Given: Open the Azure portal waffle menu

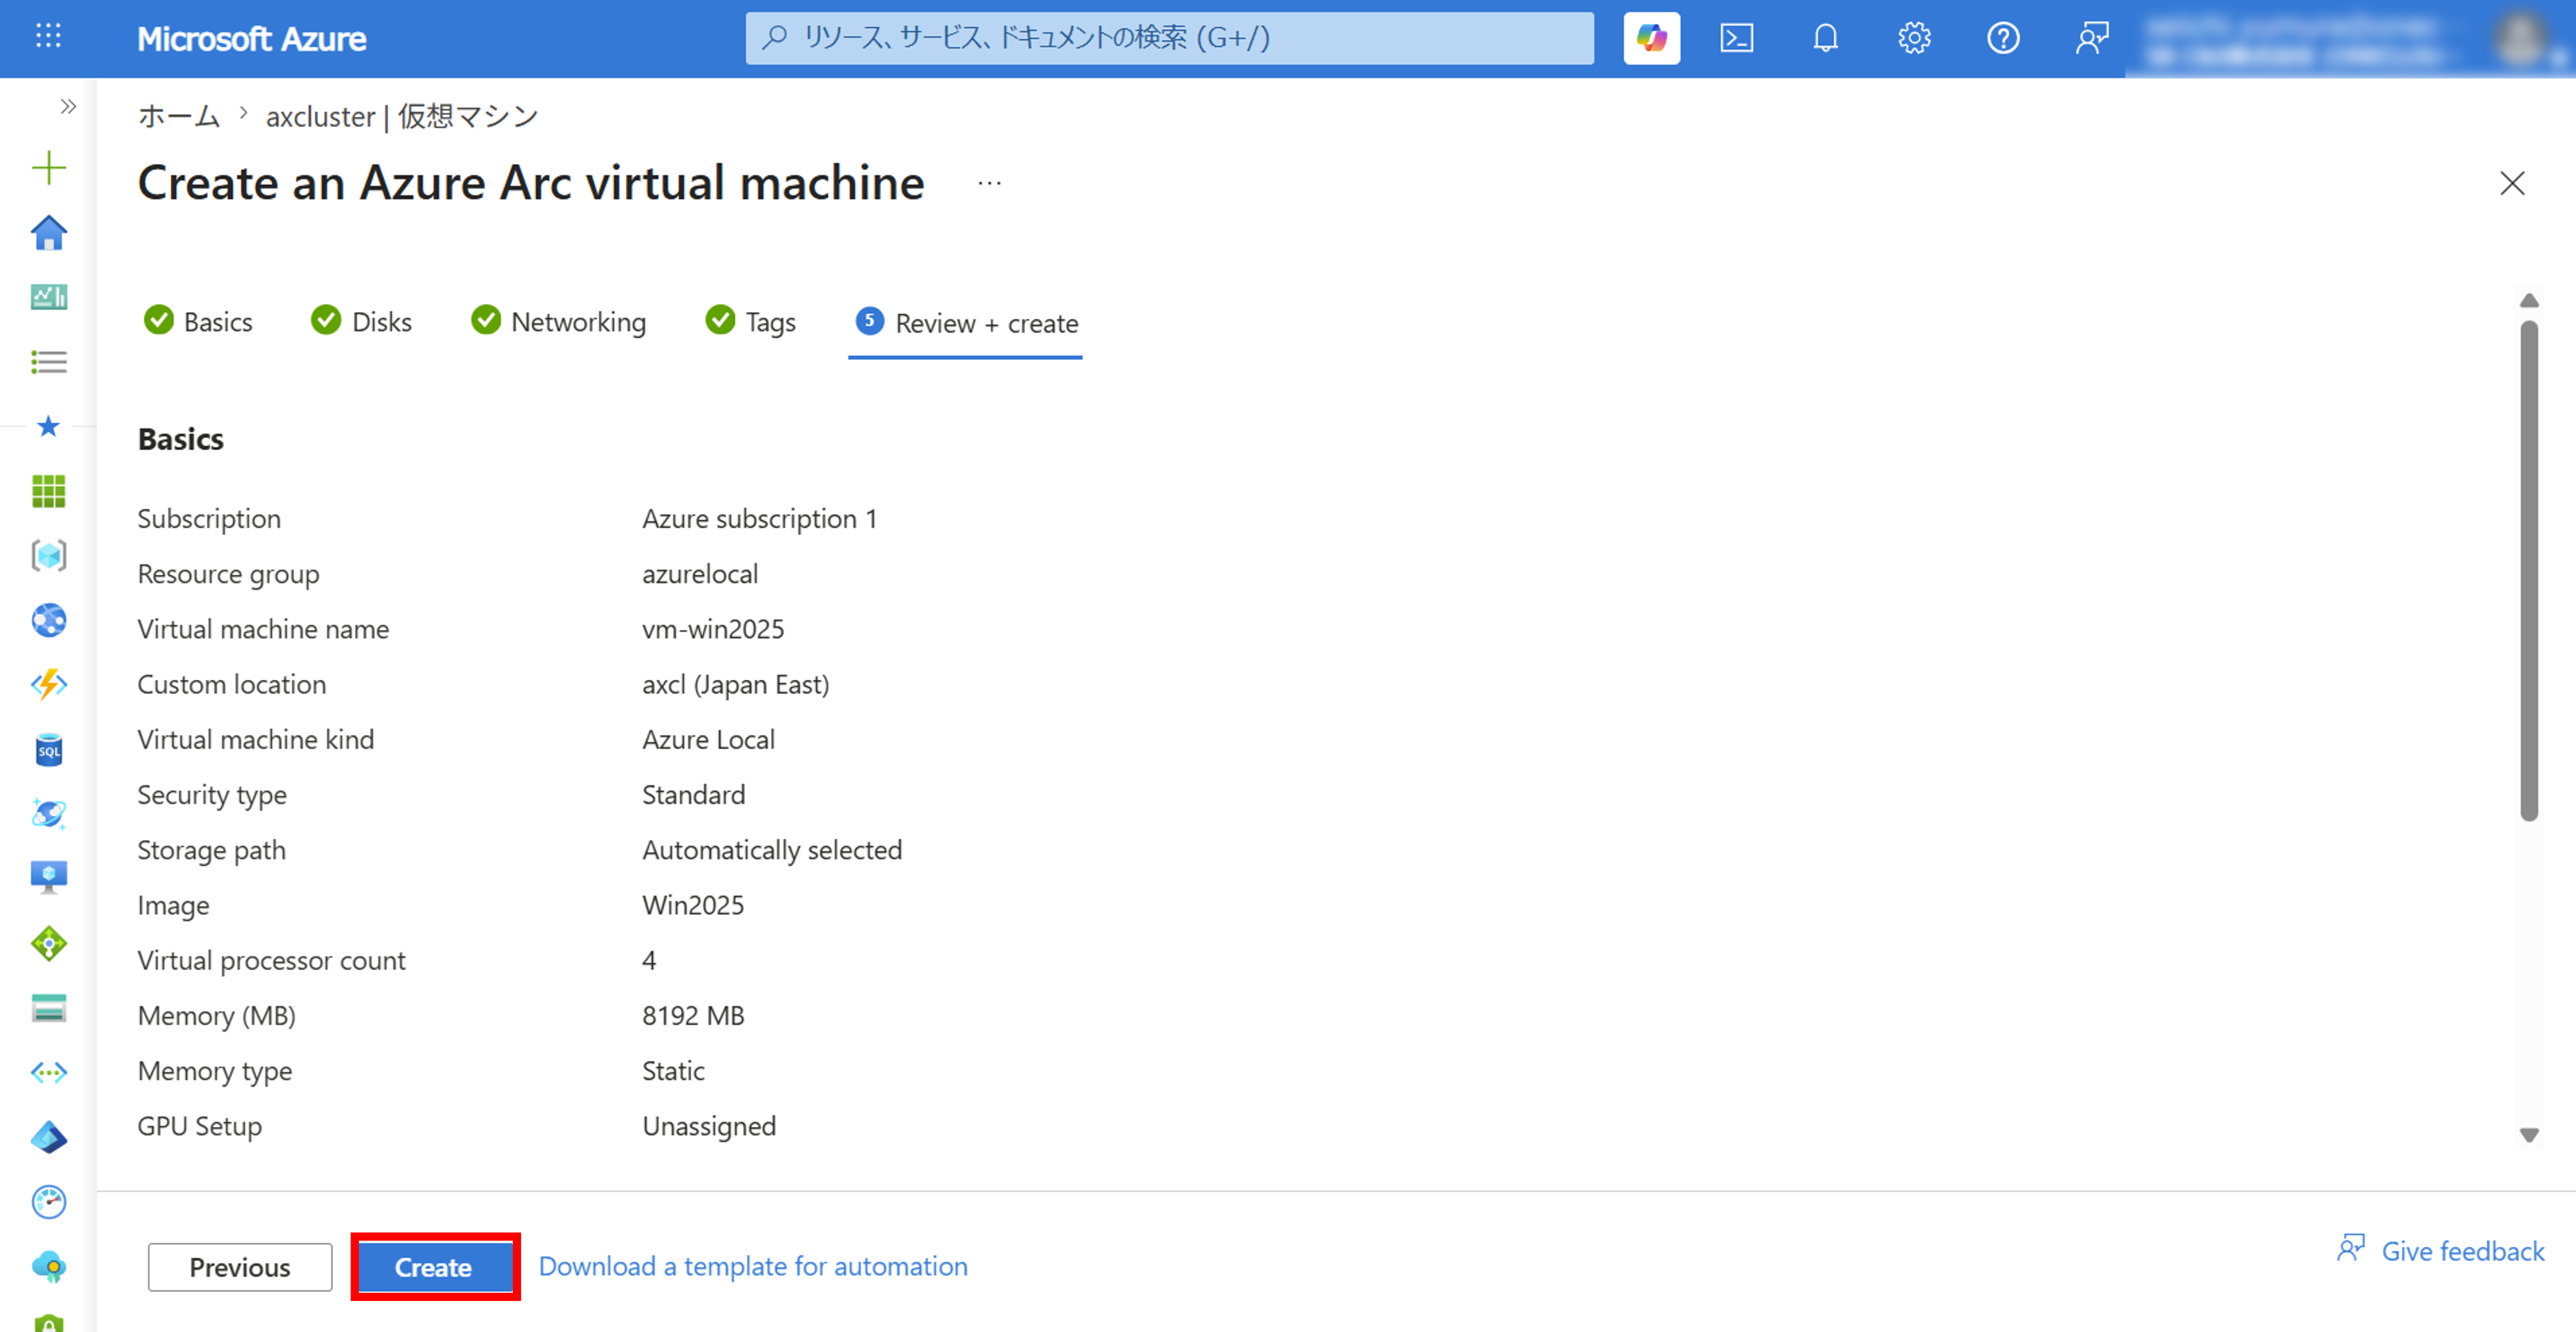Looking at the screenshot, I should (48, 37).
